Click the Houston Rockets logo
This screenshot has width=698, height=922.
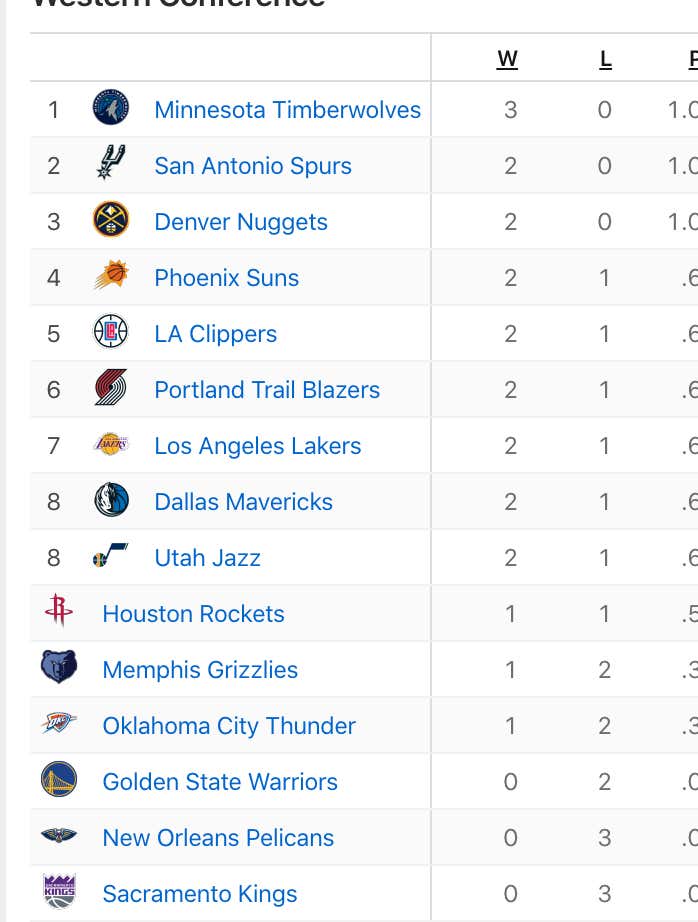tap(59, 610)
